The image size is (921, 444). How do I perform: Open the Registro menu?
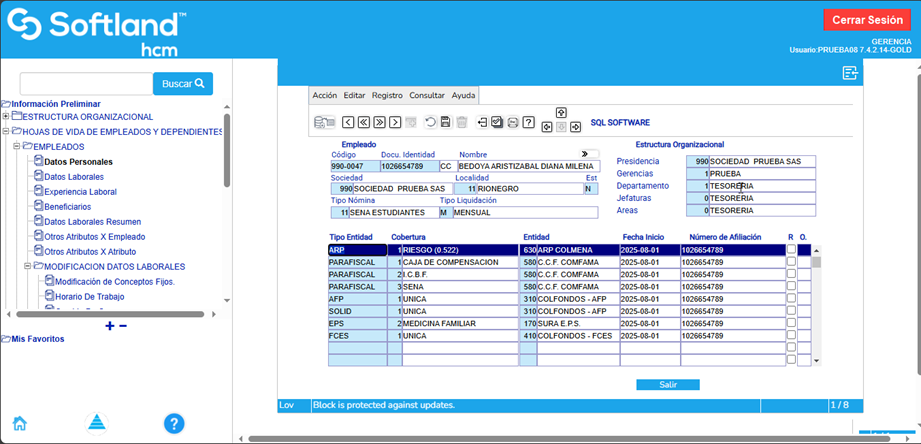pyautogui.click(x=387, y=95)
